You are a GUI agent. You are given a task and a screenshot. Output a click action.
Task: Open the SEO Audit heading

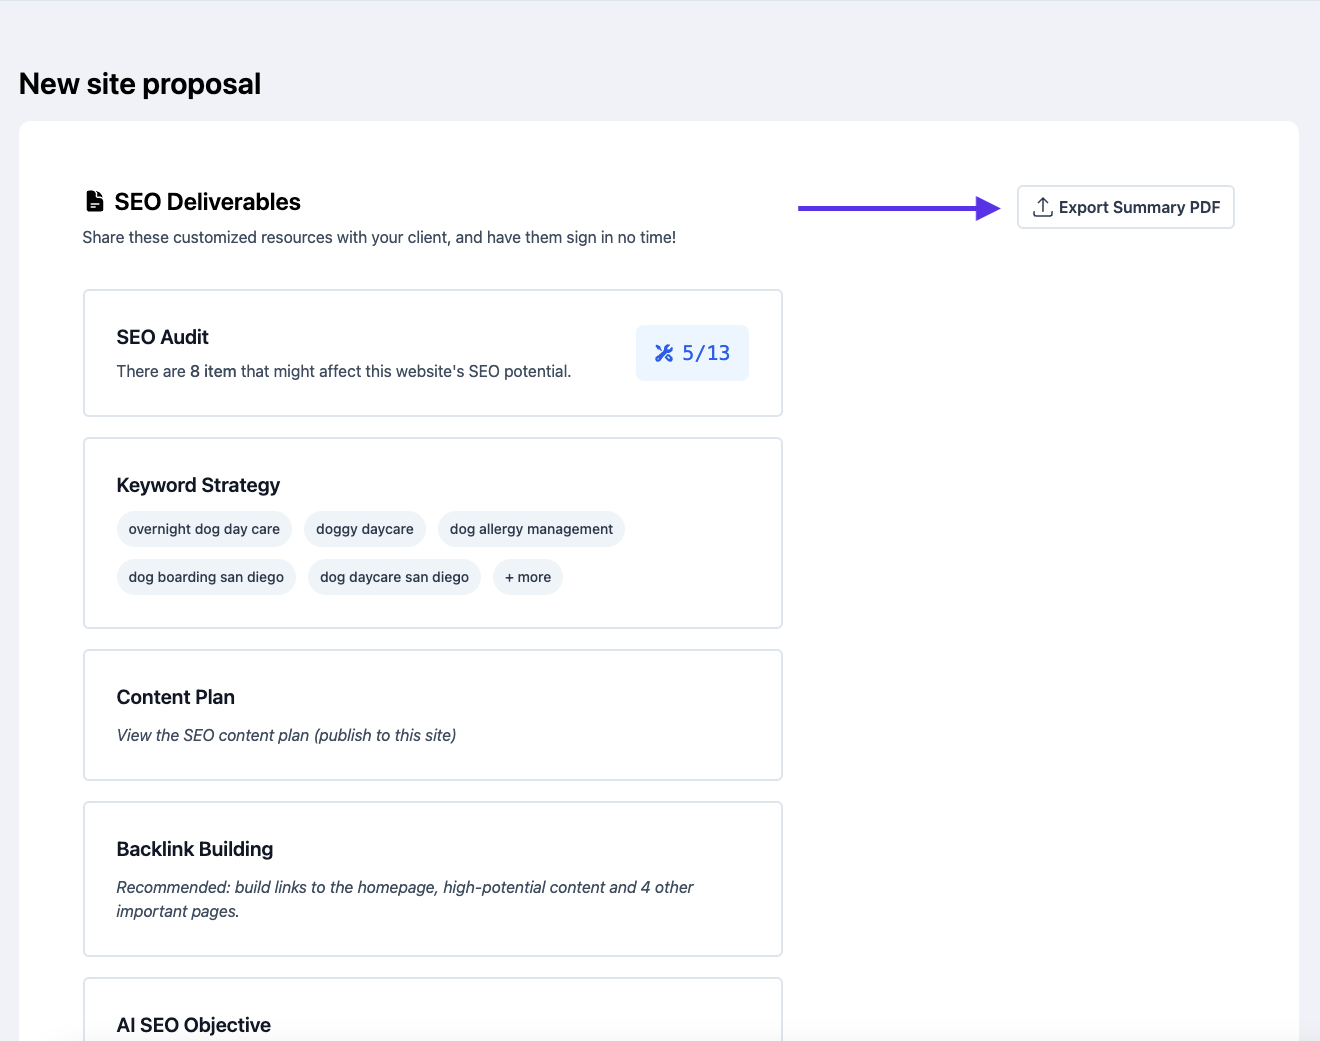pos(162,337)
